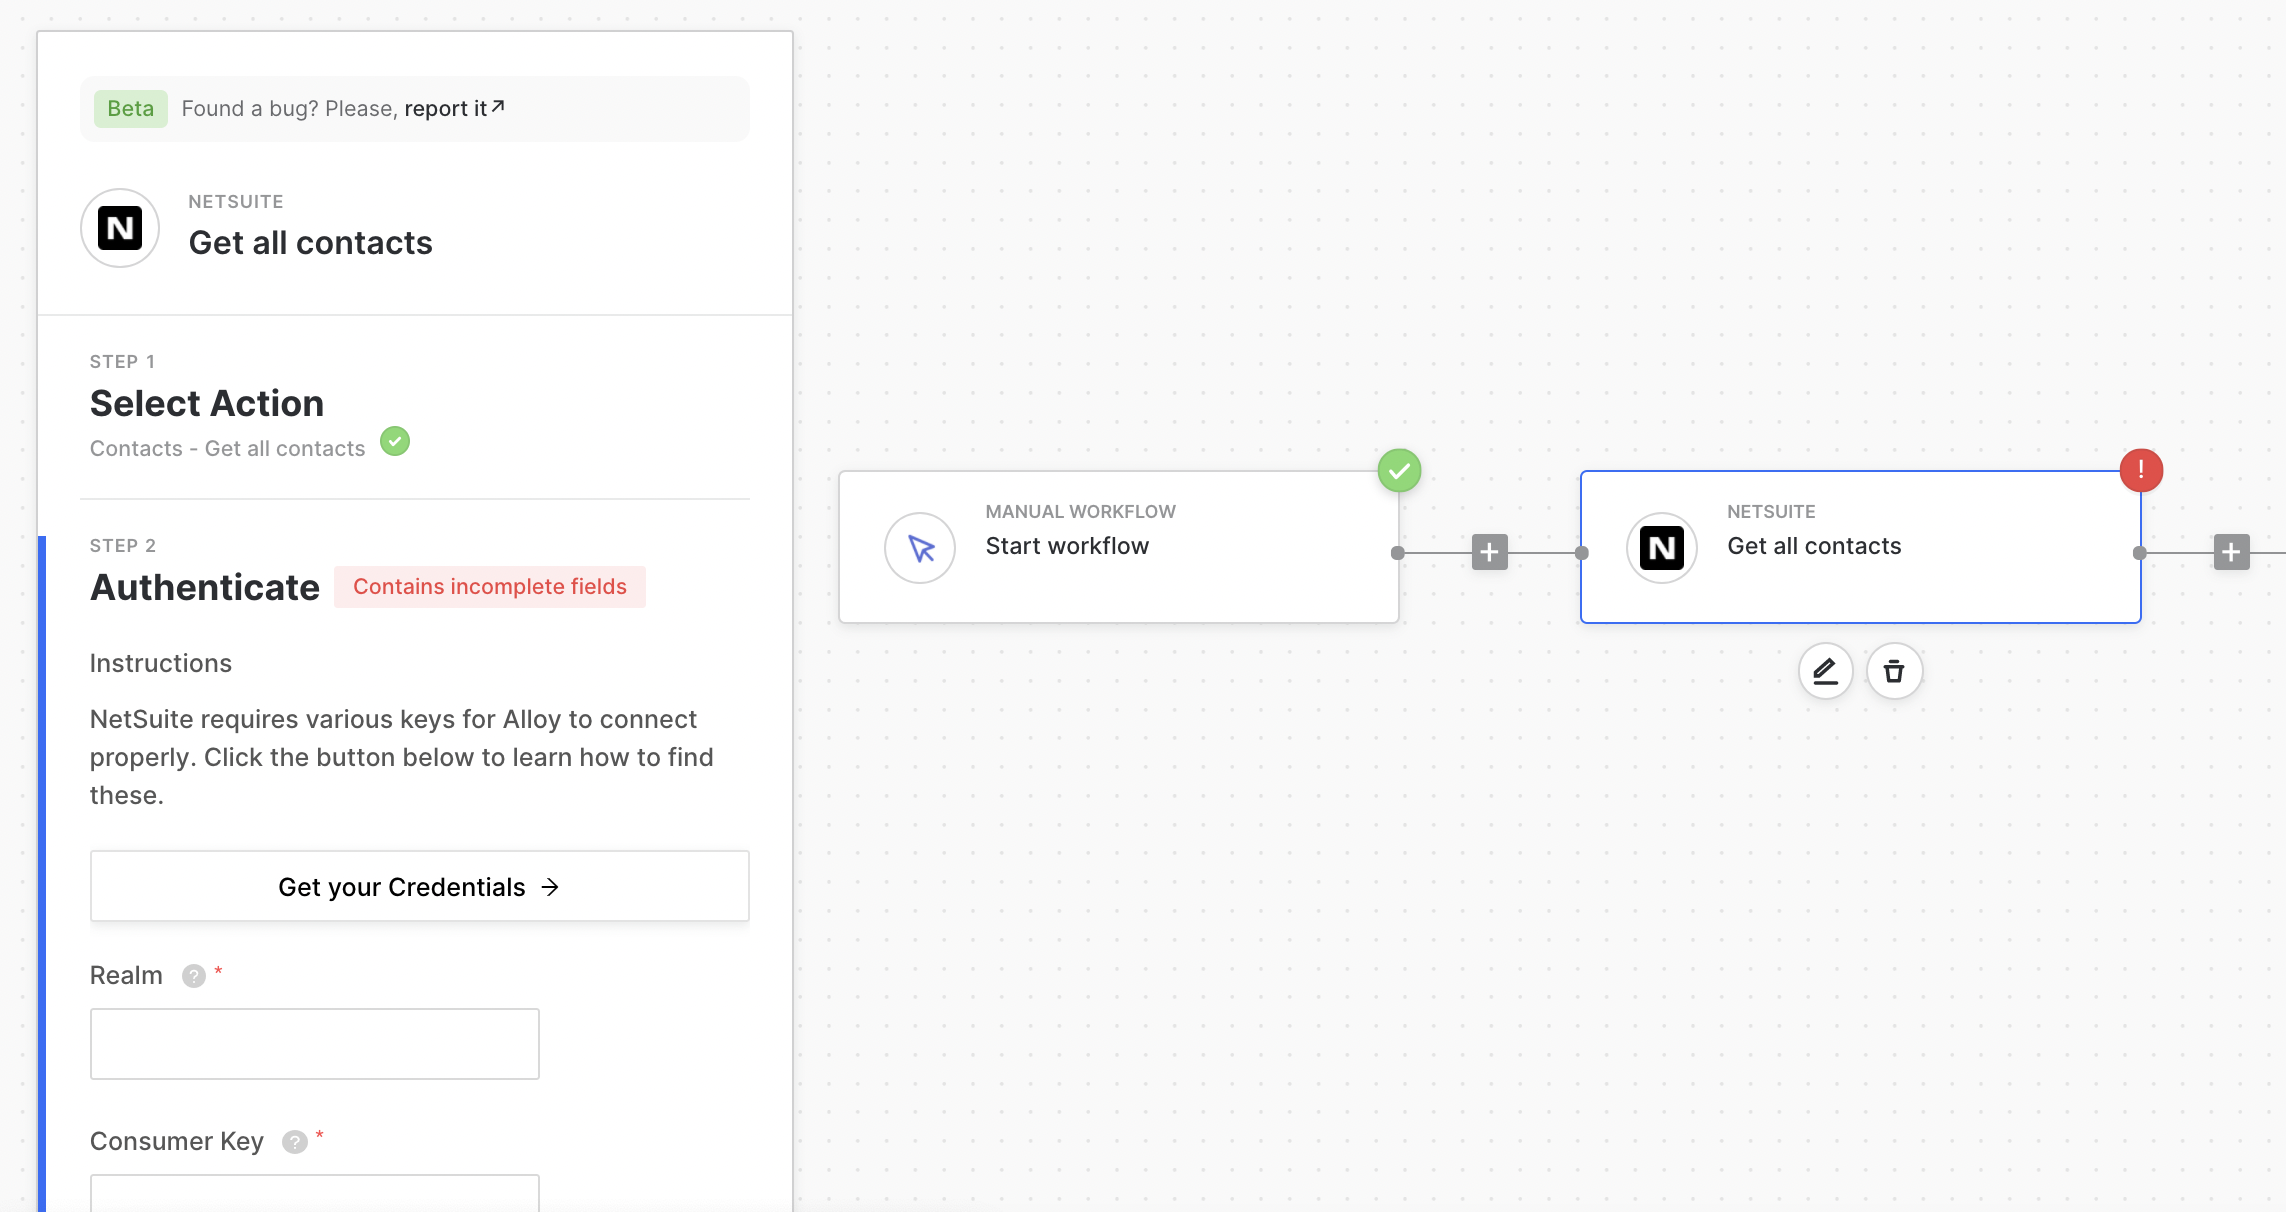Click the green check beside Contacts - Get all contacts
2286x1212 pixels.
coord(395,441)
